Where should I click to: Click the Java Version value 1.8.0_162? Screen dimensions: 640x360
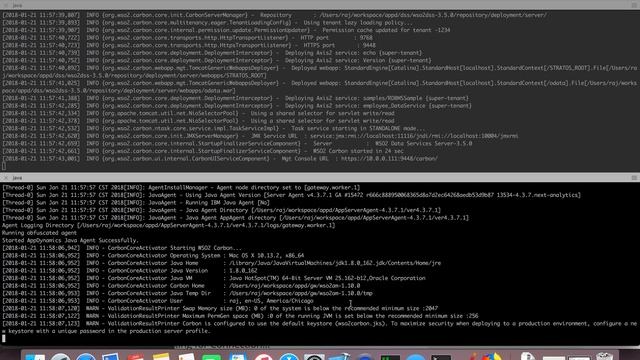tap(243, 271)
